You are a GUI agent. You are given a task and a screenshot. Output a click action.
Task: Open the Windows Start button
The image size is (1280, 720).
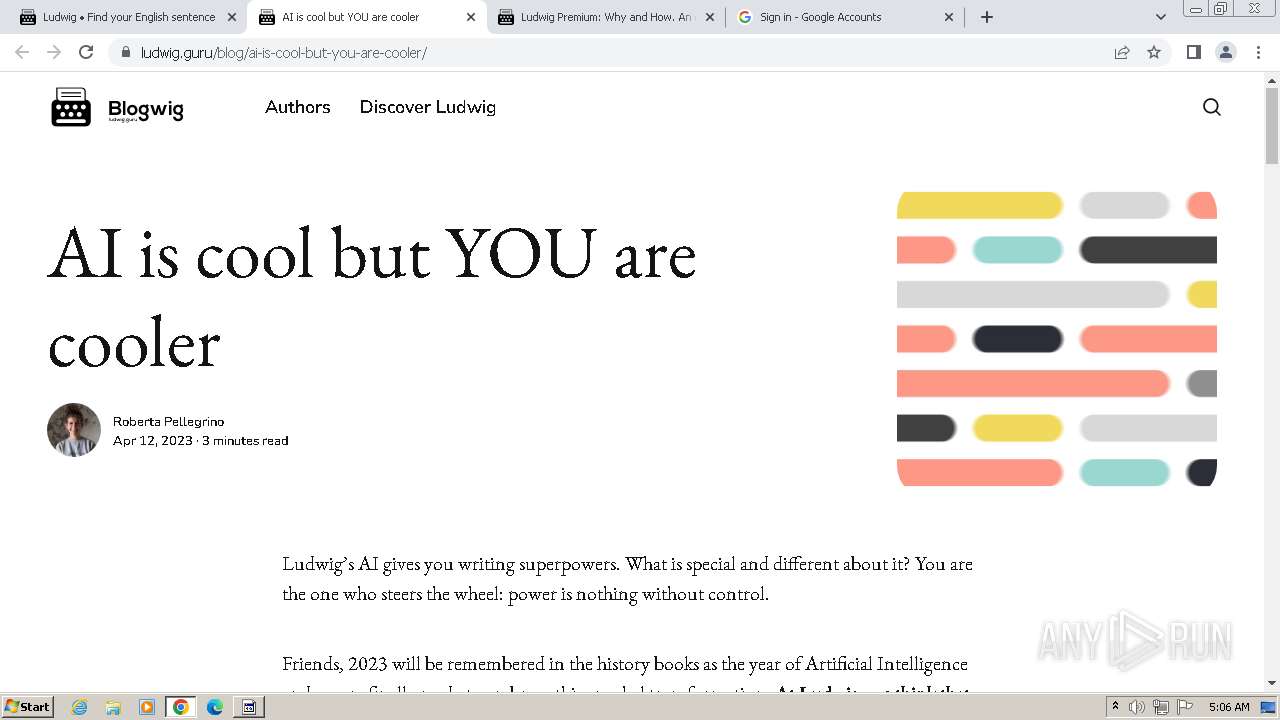pyautogui.click(x=27, y=706)
